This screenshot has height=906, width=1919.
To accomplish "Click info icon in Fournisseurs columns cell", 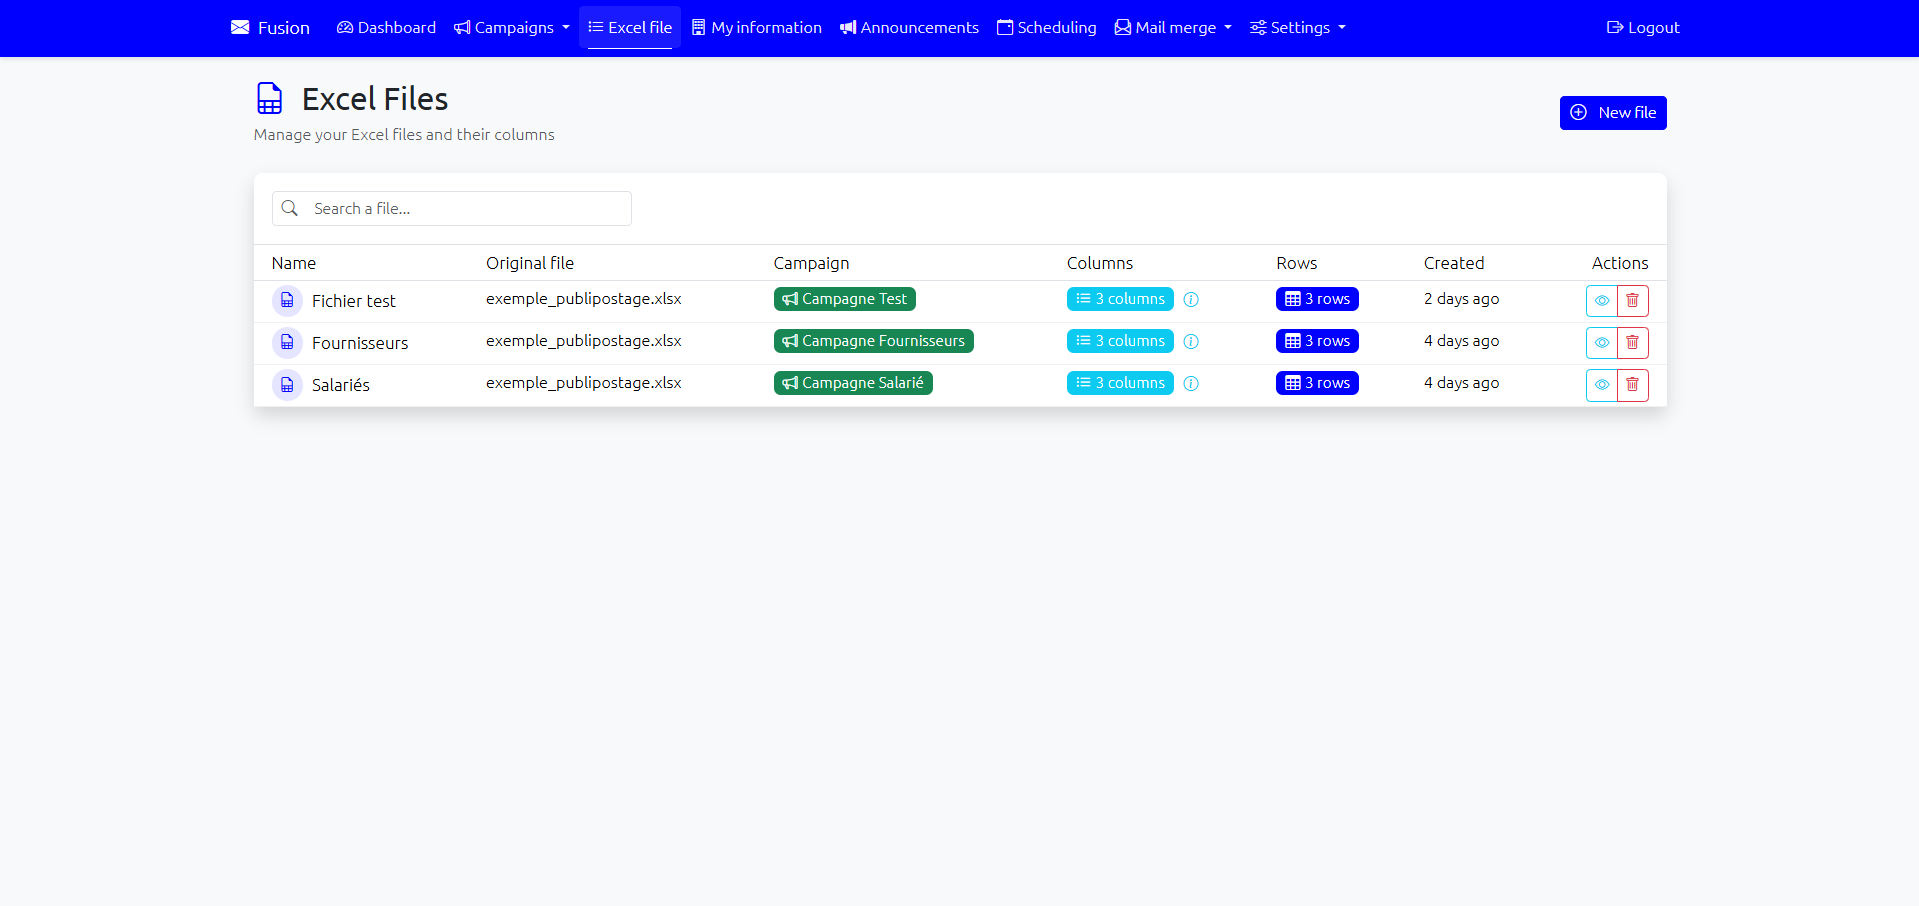I will [1191, 342].
